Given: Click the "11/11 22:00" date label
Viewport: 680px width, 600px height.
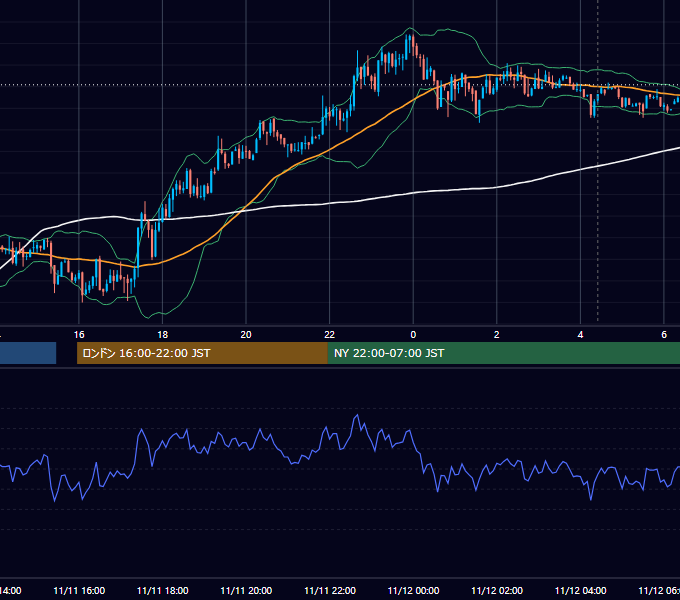Looking at the screenshot, I should click(x=330, y=590).
